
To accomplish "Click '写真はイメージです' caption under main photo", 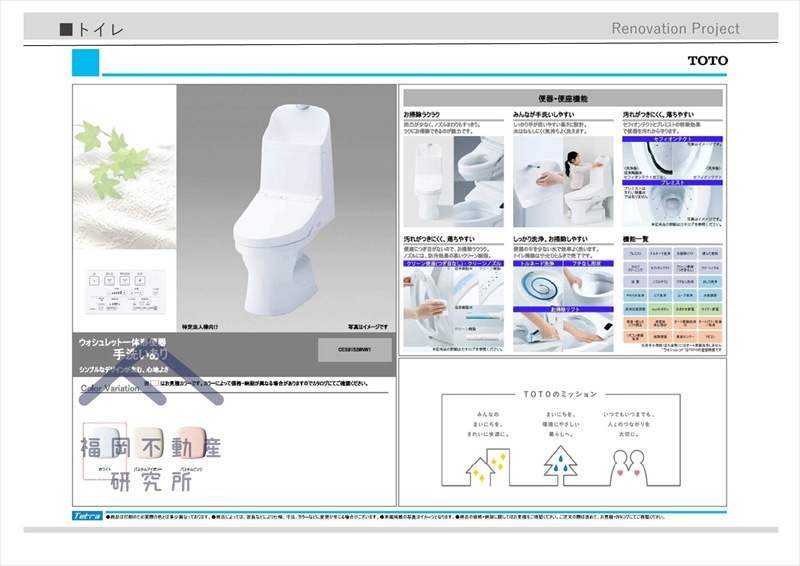I will 368,327.
